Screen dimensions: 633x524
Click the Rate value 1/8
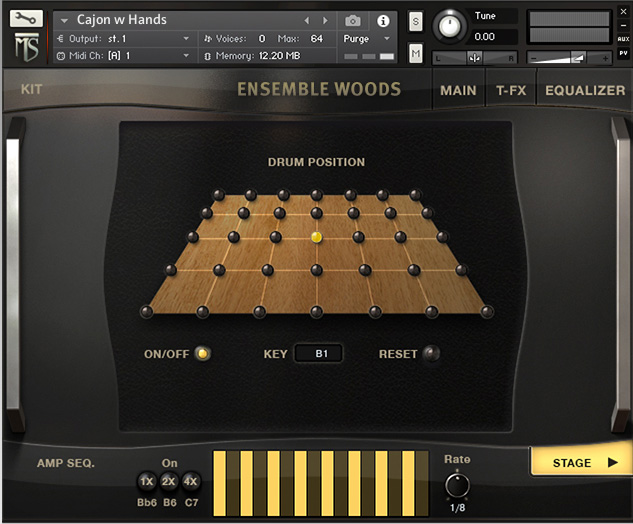point(457,508)
